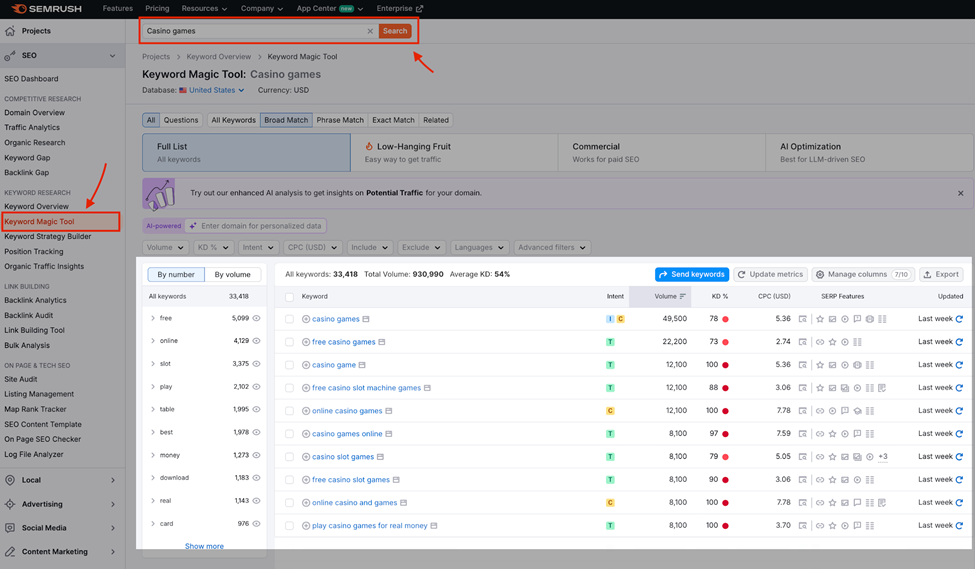Check 'play casino games for real money' checkbox
975x569 pixels.
point(289,526)
